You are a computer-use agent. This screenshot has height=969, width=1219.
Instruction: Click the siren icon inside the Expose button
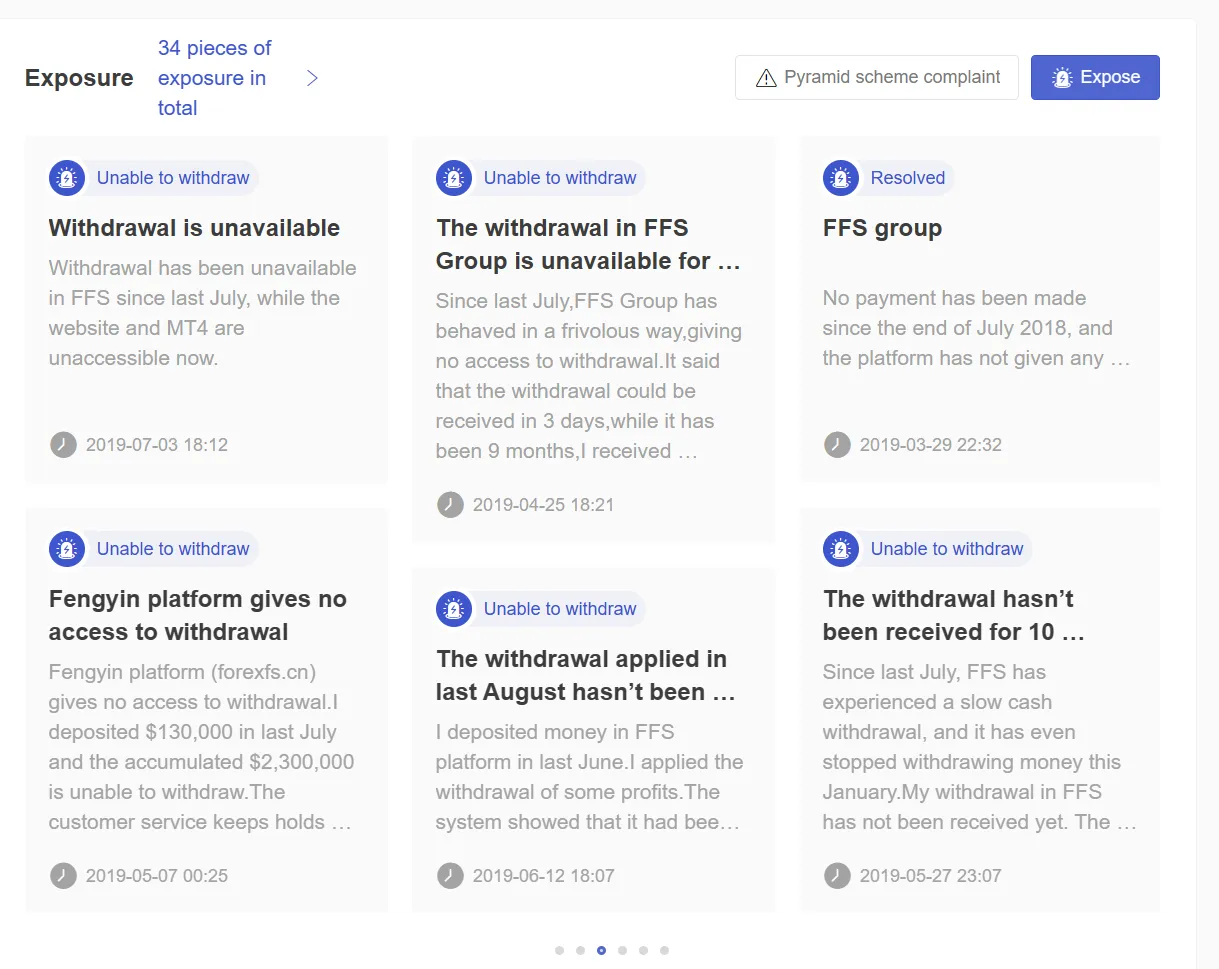[x=1062, y=78]
